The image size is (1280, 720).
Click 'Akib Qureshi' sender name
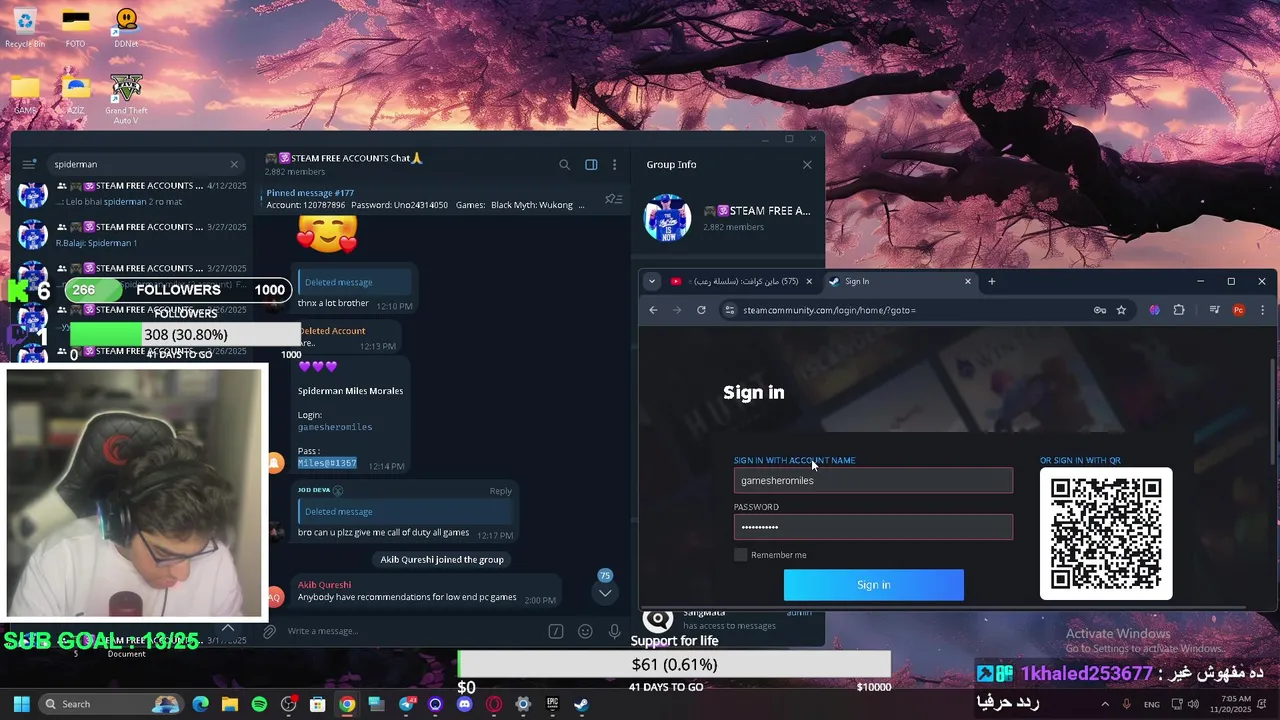[324, 584]
